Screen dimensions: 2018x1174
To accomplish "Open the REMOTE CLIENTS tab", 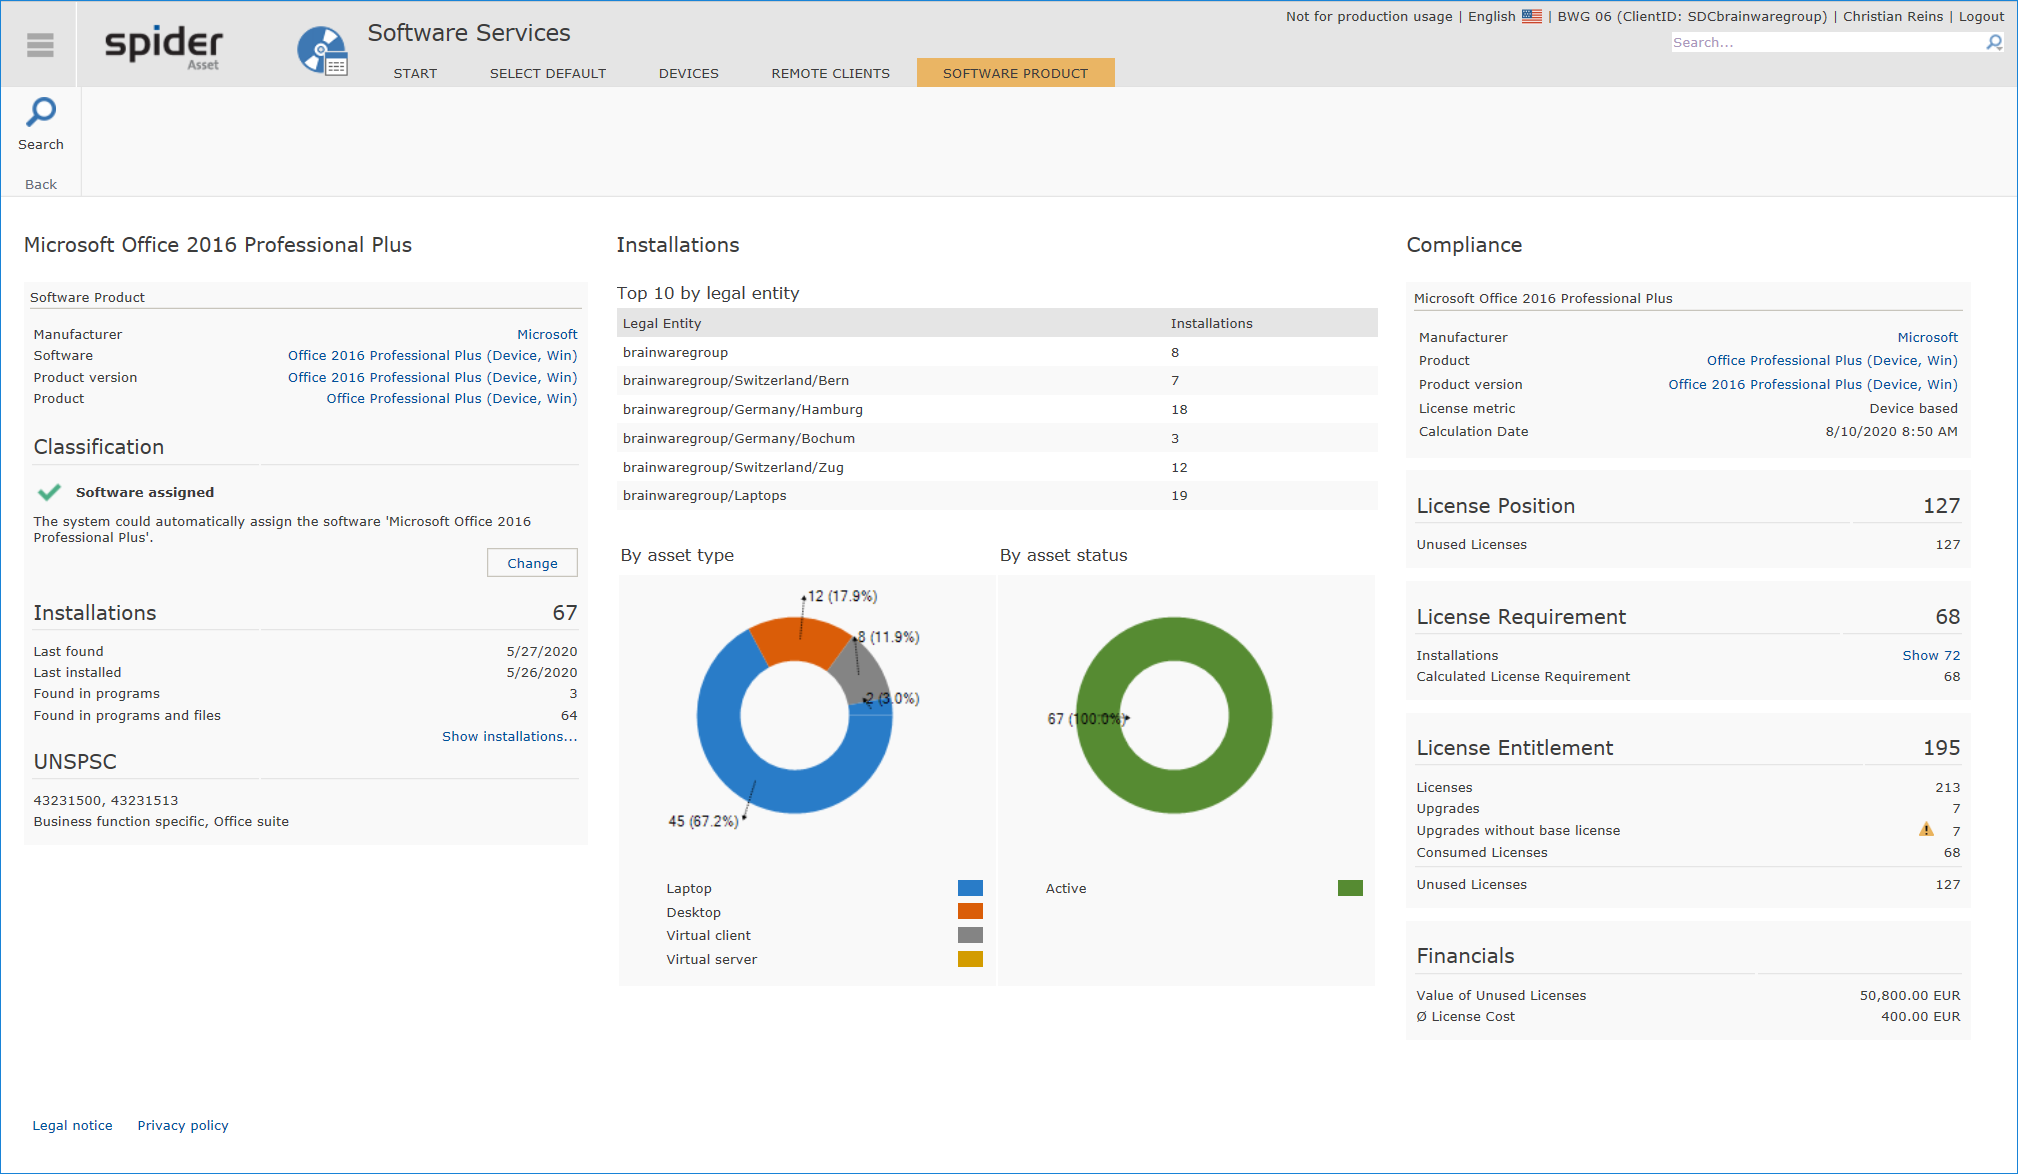I will [830, 73].
